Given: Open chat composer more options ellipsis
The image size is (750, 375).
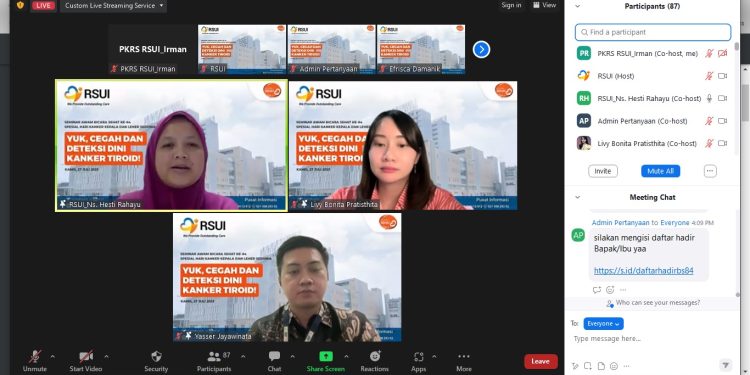Looking at the screenshot, I should point(627,365).
